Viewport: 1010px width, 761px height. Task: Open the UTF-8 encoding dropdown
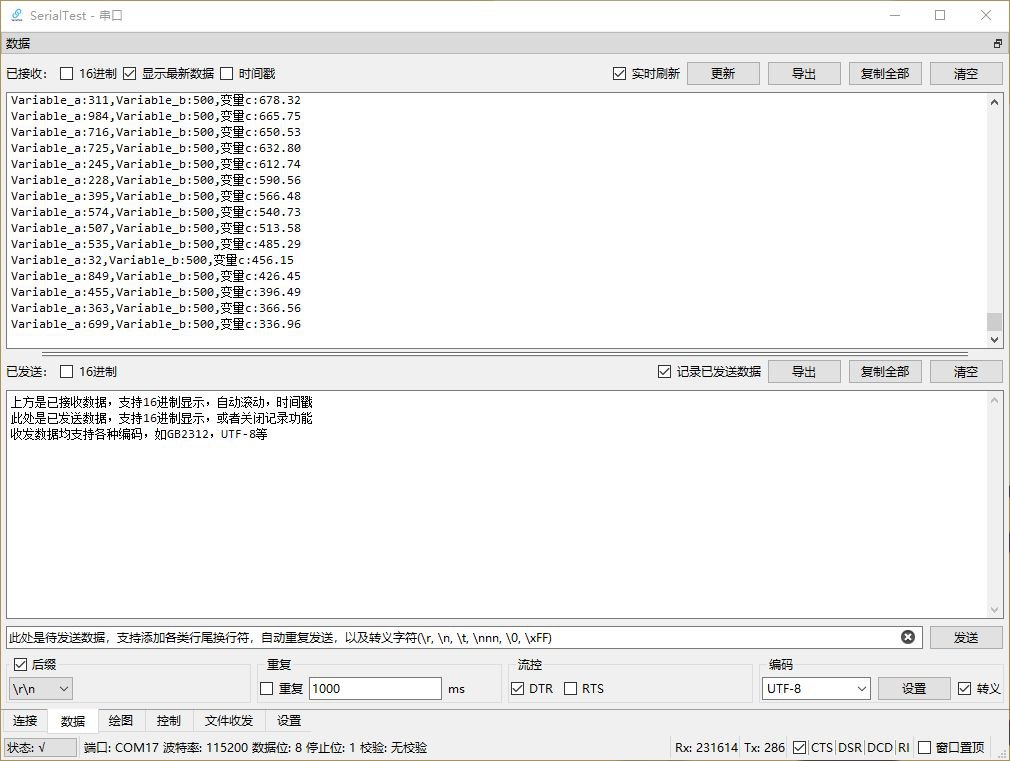815,688
